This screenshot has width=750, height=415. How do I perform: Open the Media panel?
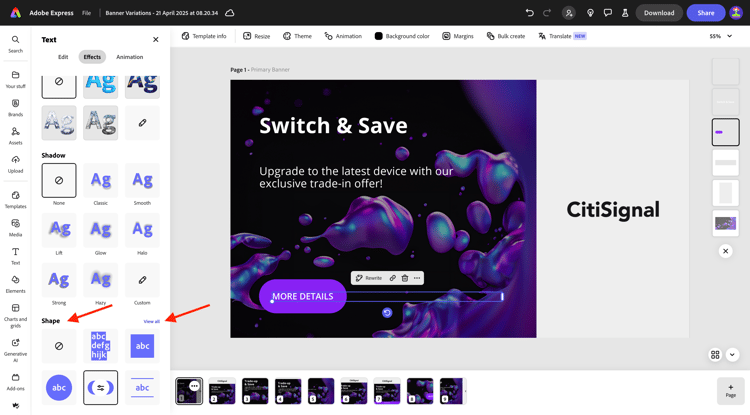coord(15,228)
